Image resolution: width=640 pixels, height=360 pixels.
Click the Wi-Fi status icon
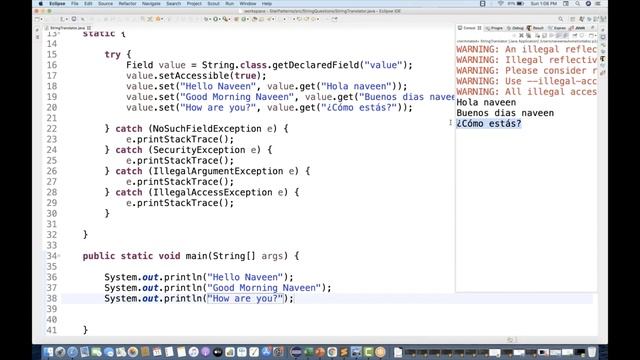coord(501,4)
